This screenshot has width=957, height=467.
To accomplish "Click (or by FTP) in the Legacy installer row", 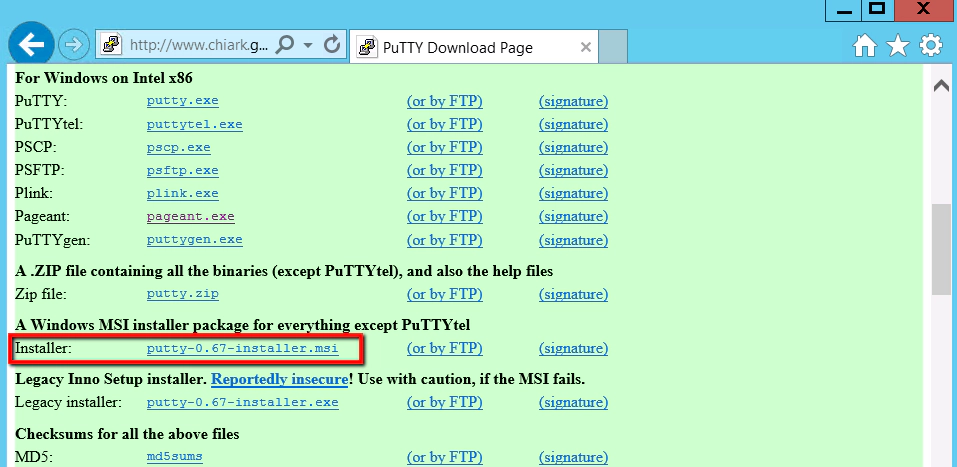I will point(445,403).
